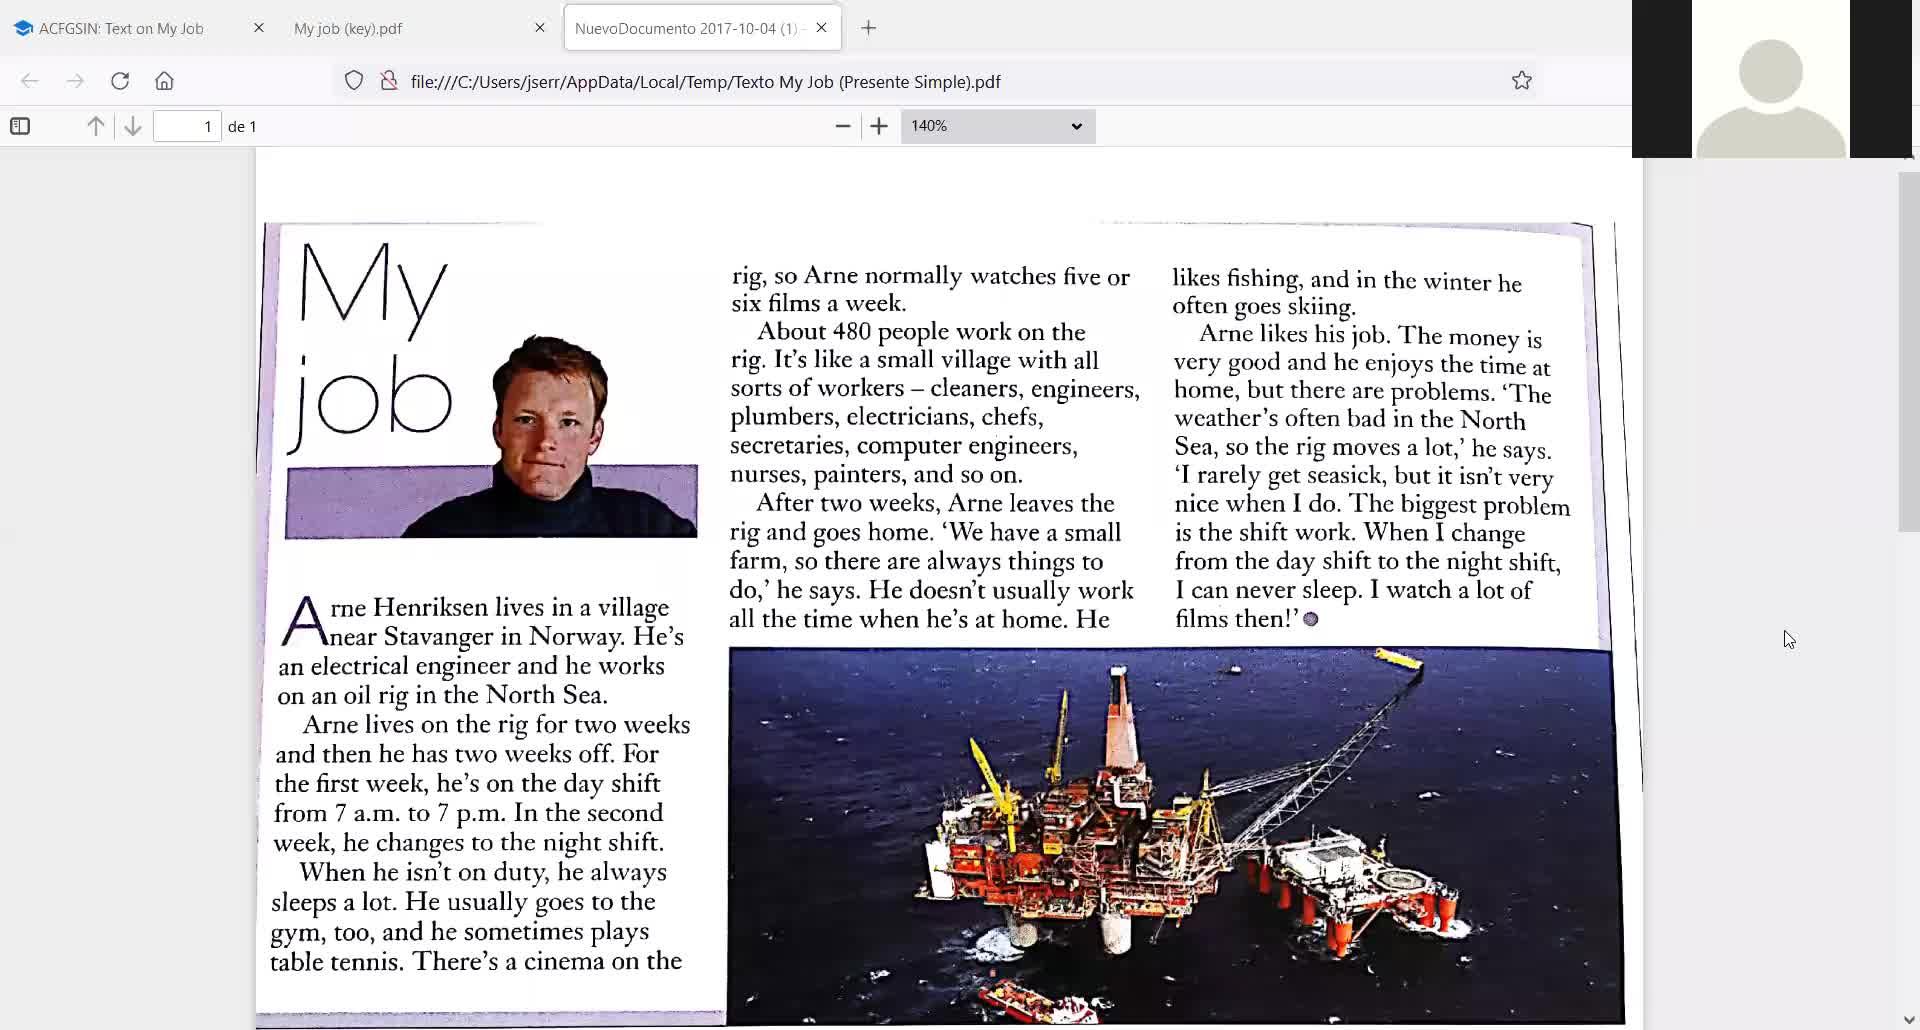Show site connection security info icon
Viewport: 1920px width, 1030px height.
(x=389, y=81)
